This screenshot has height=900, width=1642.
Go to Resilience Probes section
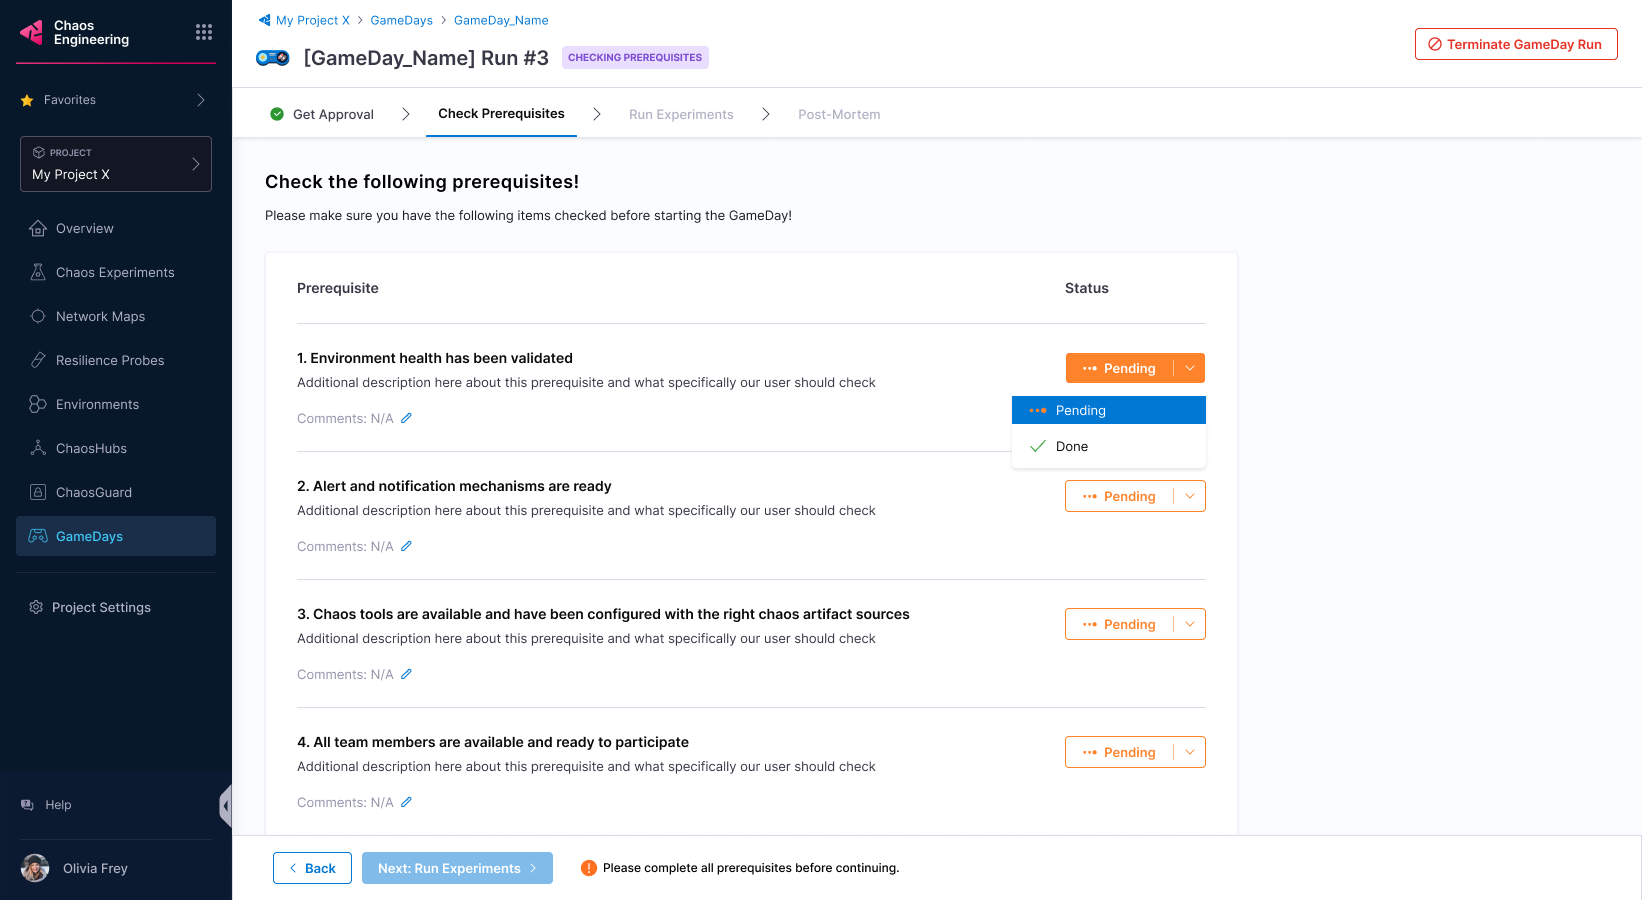click(110, 360)
